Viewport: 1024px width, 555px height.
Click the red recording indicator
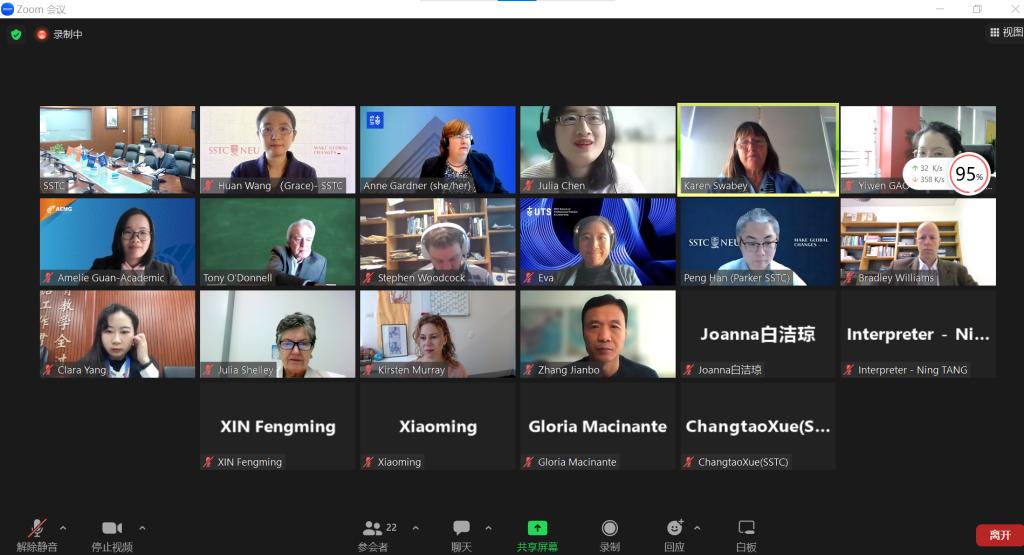pyautogui.click(x=42, y=34)
